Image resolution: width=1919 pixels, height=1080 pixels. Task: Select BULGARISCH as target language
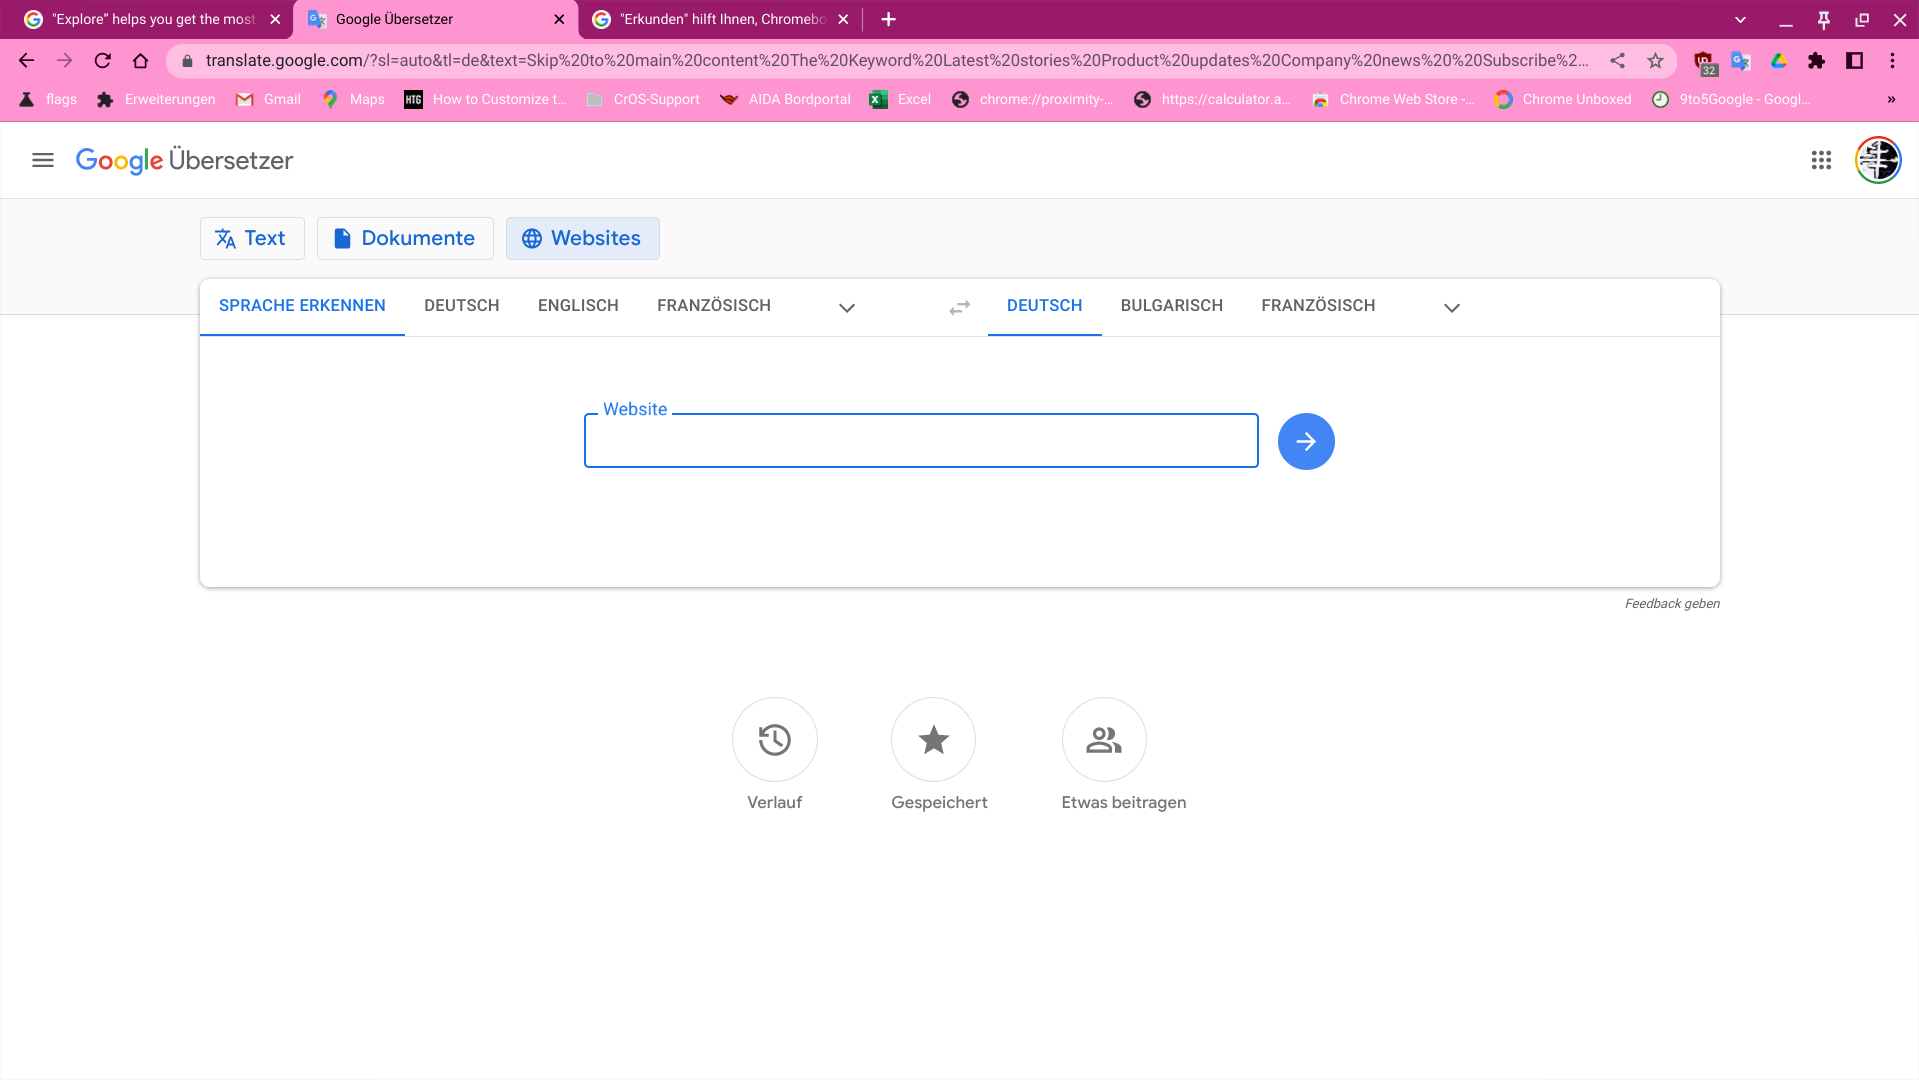1171,306
